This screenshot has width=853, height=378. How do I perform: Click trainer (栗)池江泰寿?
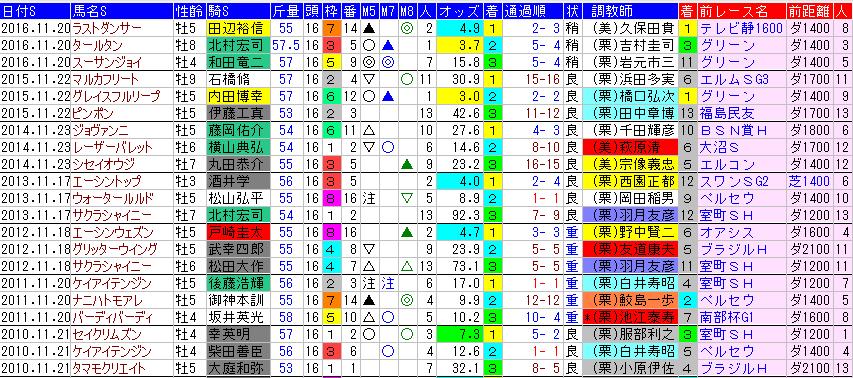[630, 317]
